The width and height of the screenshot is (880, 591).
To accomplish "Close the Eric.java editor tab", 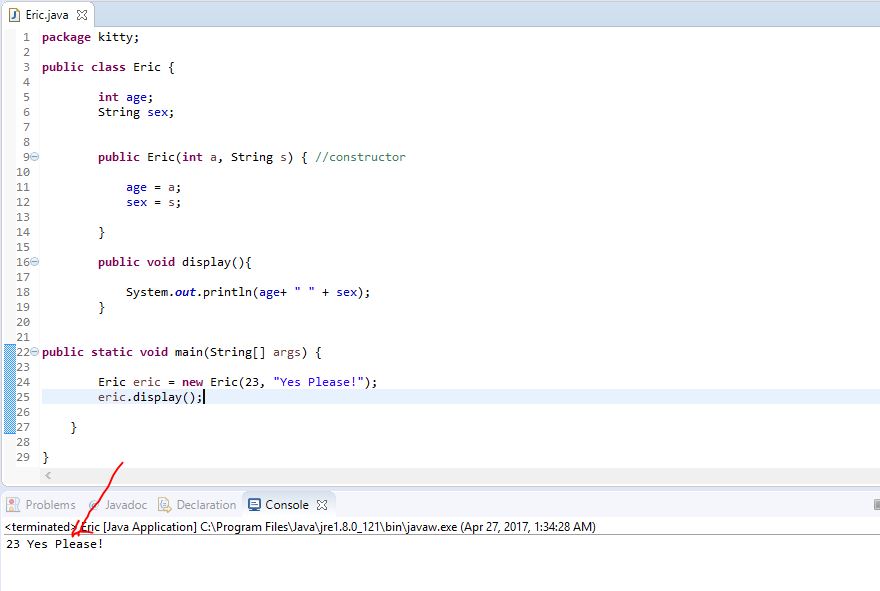I will [82, 15].
